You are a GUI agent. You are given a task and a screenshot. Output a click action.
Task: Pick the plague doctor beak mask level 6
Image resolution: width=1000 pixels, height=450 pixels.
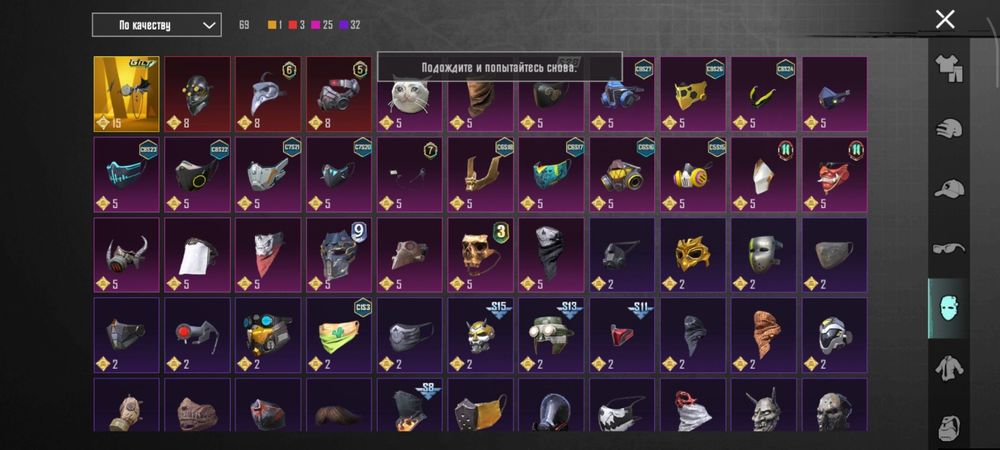click(x=268, y=94)
